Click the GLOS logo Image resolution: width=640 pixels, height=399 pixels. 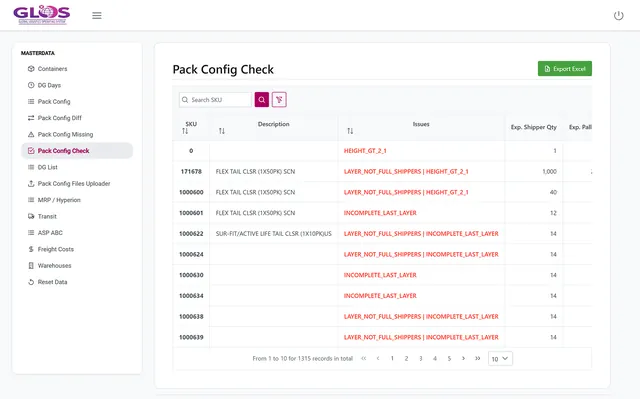42,15
